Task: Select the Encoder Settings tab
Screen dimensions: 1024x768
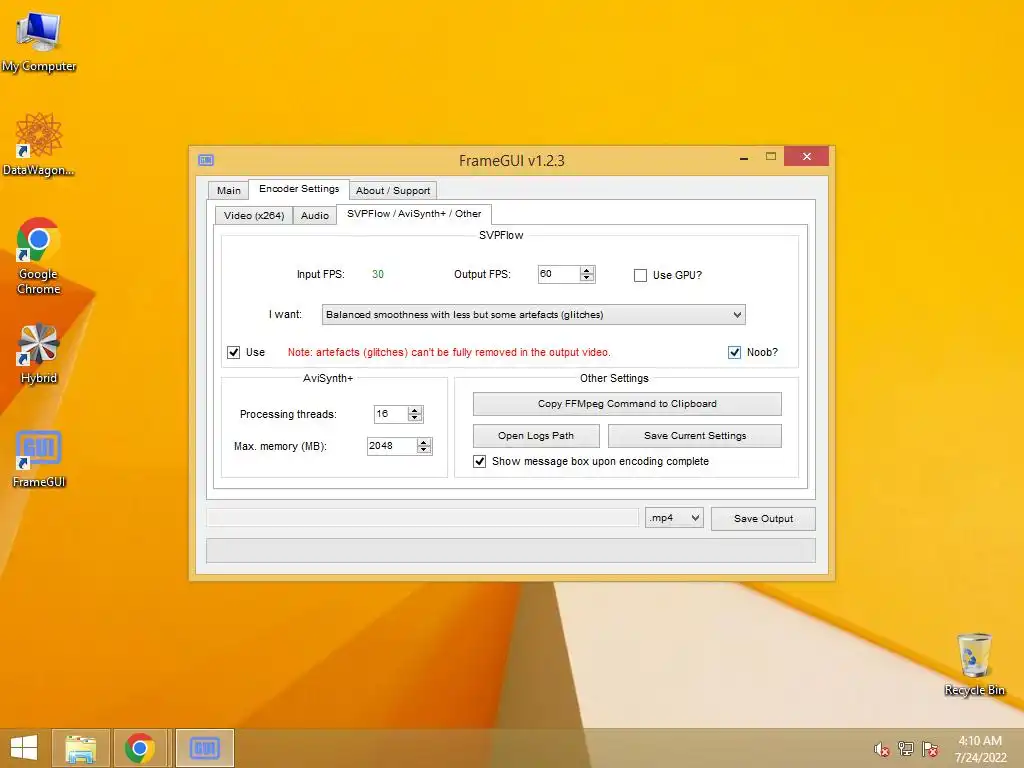Action: click(299, 189)
